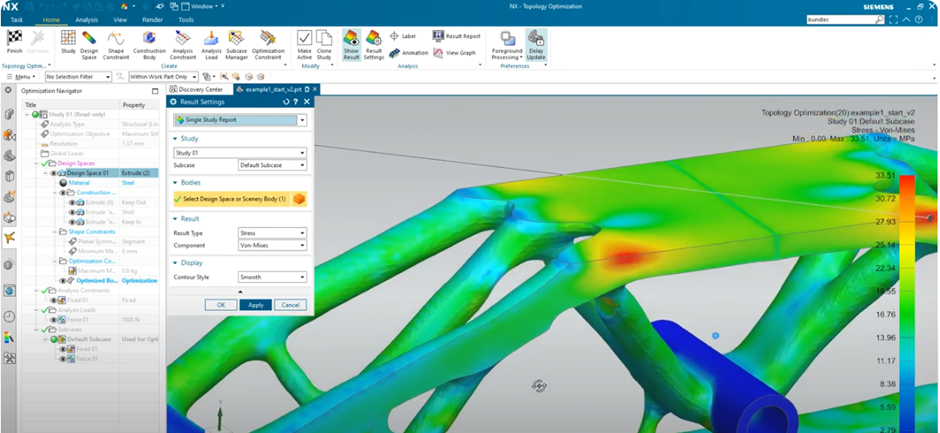Click the Construction Body tool
The width and height of the screenshot is (940, 433).
tap(149, 44)
